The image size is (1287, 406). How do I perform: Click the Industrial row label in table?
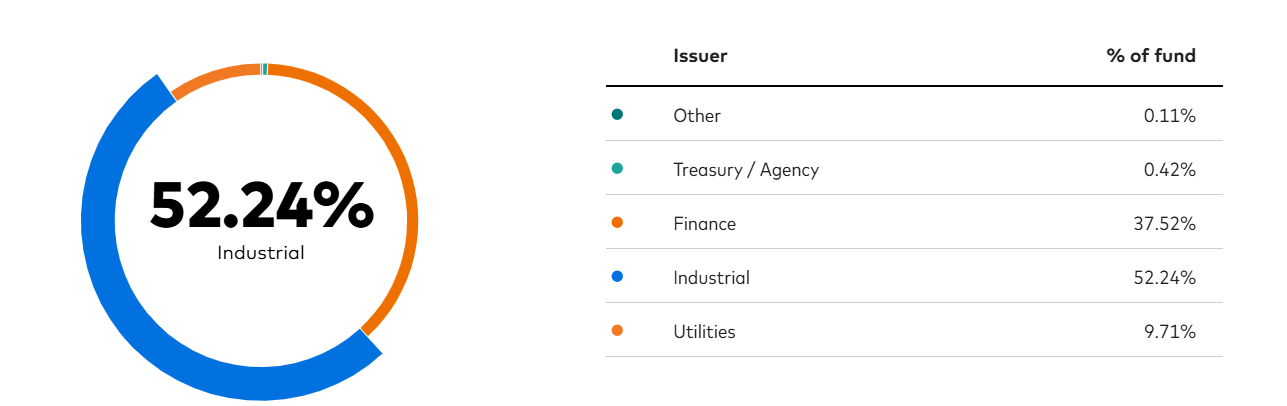coord(711,277)
